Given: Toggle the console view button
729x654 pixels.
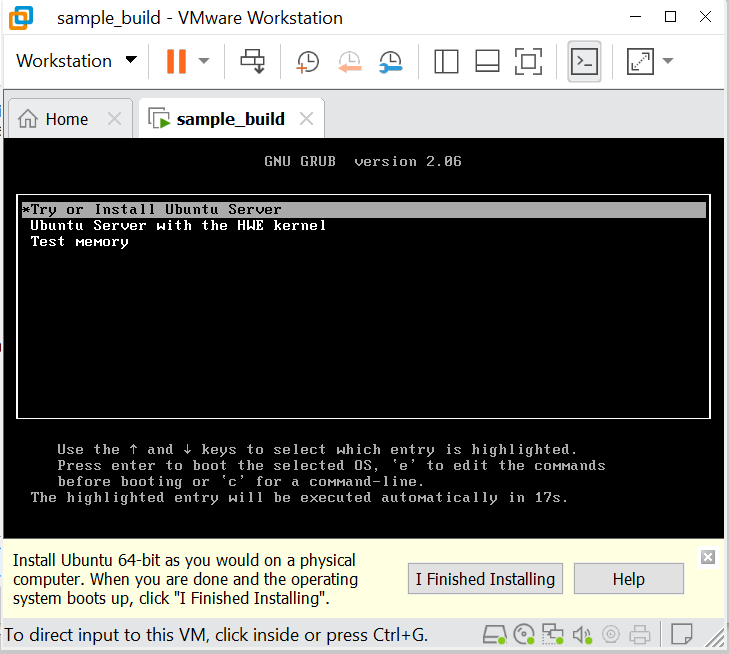Looking at the screenshot, I should pos(584,61).
